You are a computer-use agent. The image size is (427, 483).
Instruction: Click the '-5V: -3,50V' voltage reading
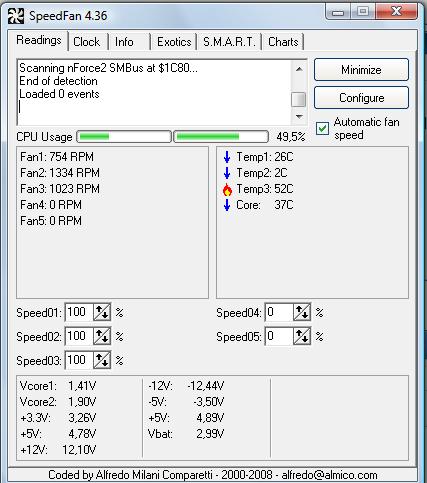coord(186,402)
